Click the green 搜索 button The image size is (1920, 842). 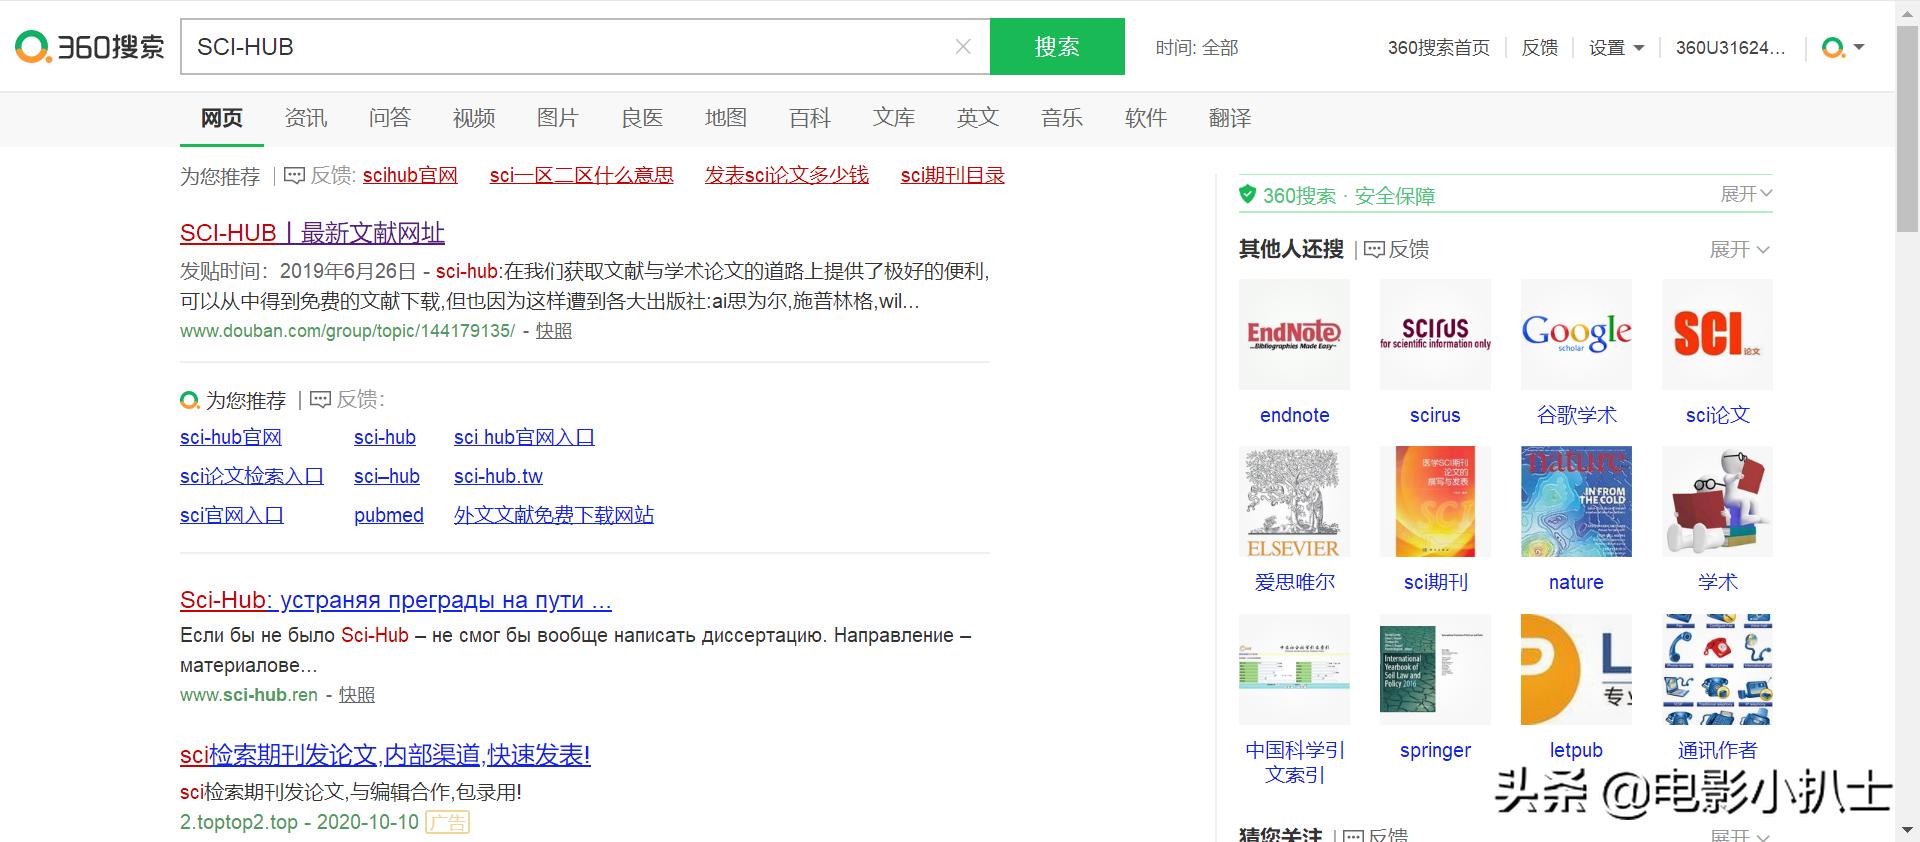tap(1057, 46)
